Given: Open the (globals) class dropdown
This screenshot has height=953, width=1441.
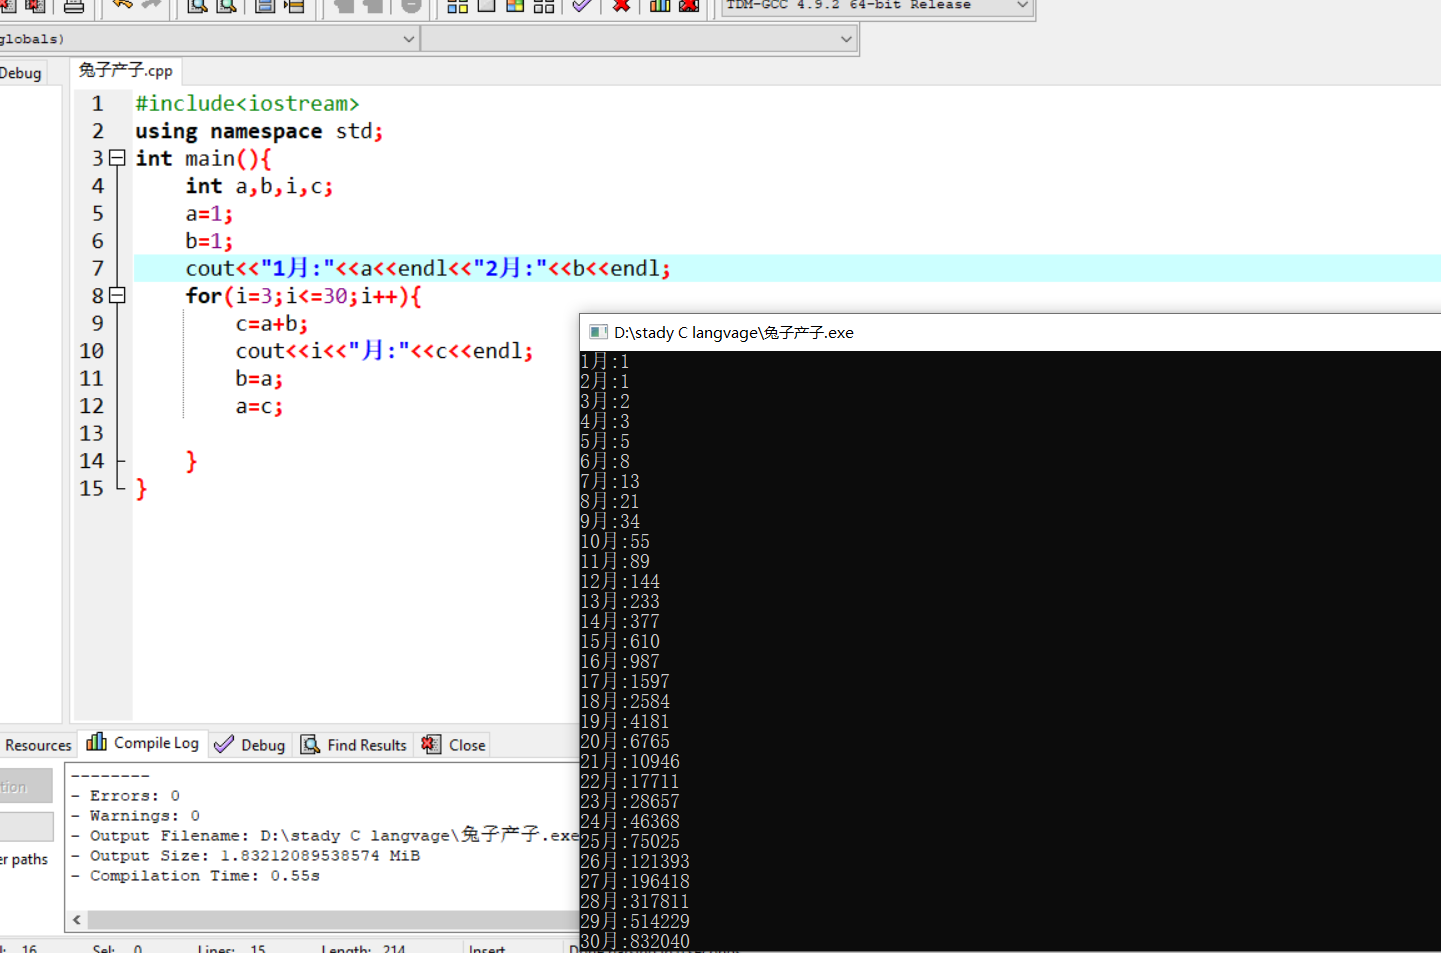Looking at the screenshot, I should pyautogui.click(x=208, y=39).
